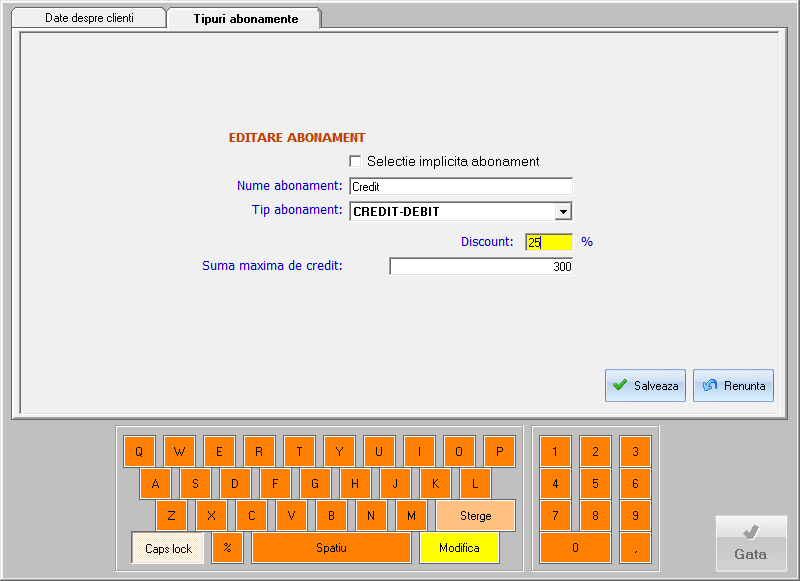Tap the J key on keyboard
The image size is (800, 581).
pyautogui.click(x=395, y=484)
